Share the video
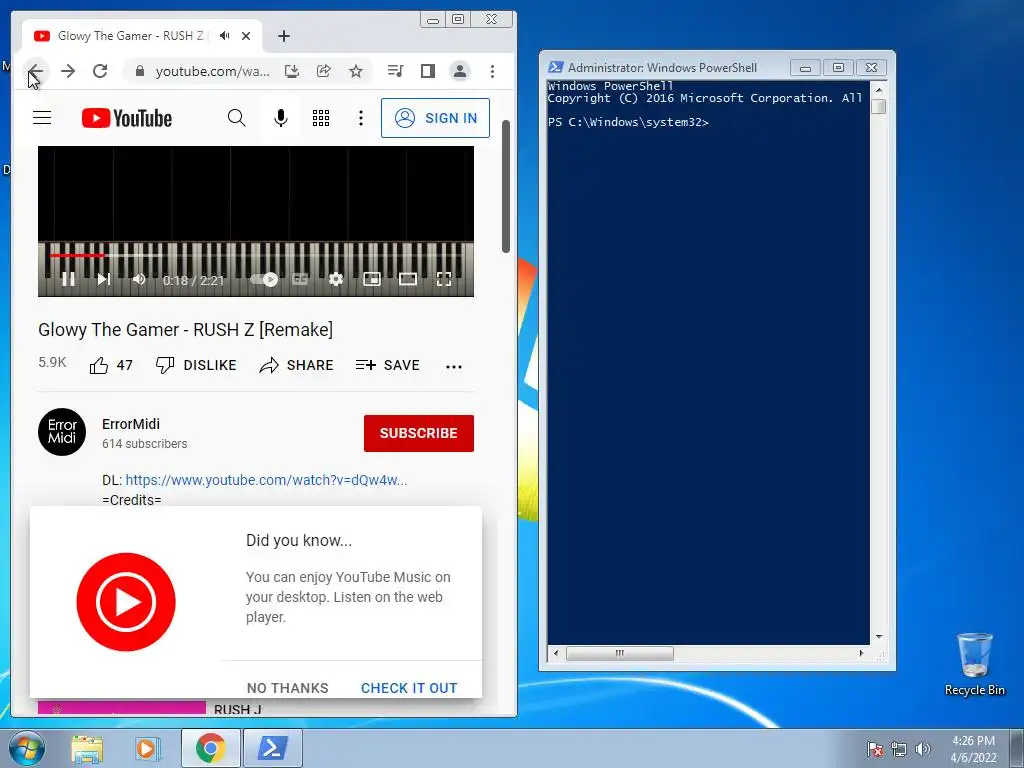 [296, 365]
